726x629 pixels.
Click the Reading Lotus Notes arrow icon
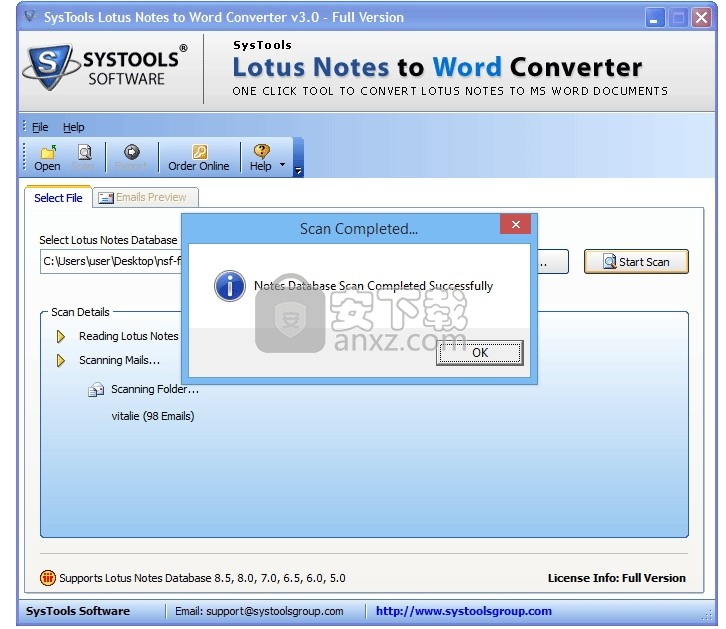[60, 336]
